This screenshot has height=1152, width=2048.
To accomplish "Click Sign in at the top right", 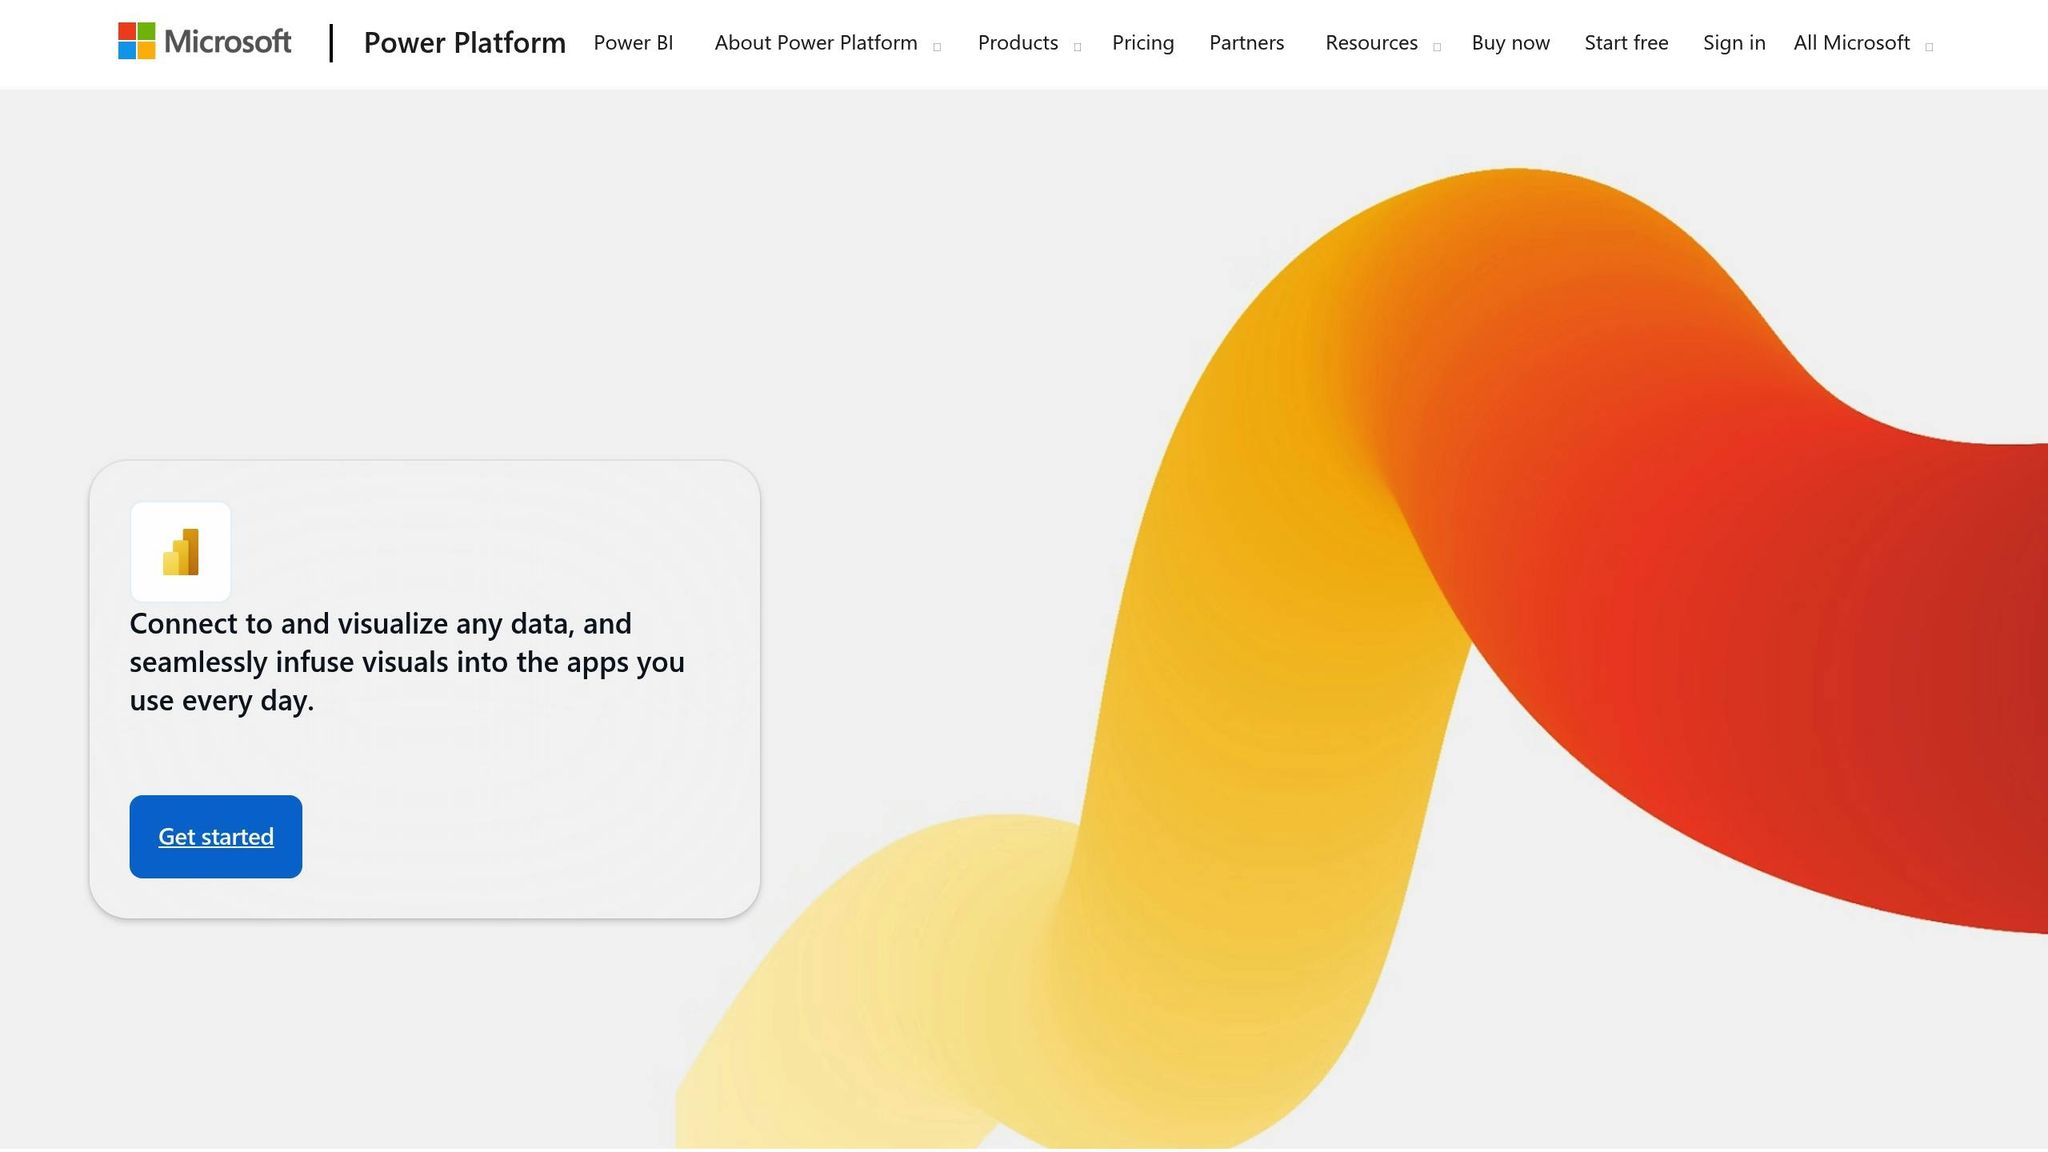I will click(x=1734, y=43).
